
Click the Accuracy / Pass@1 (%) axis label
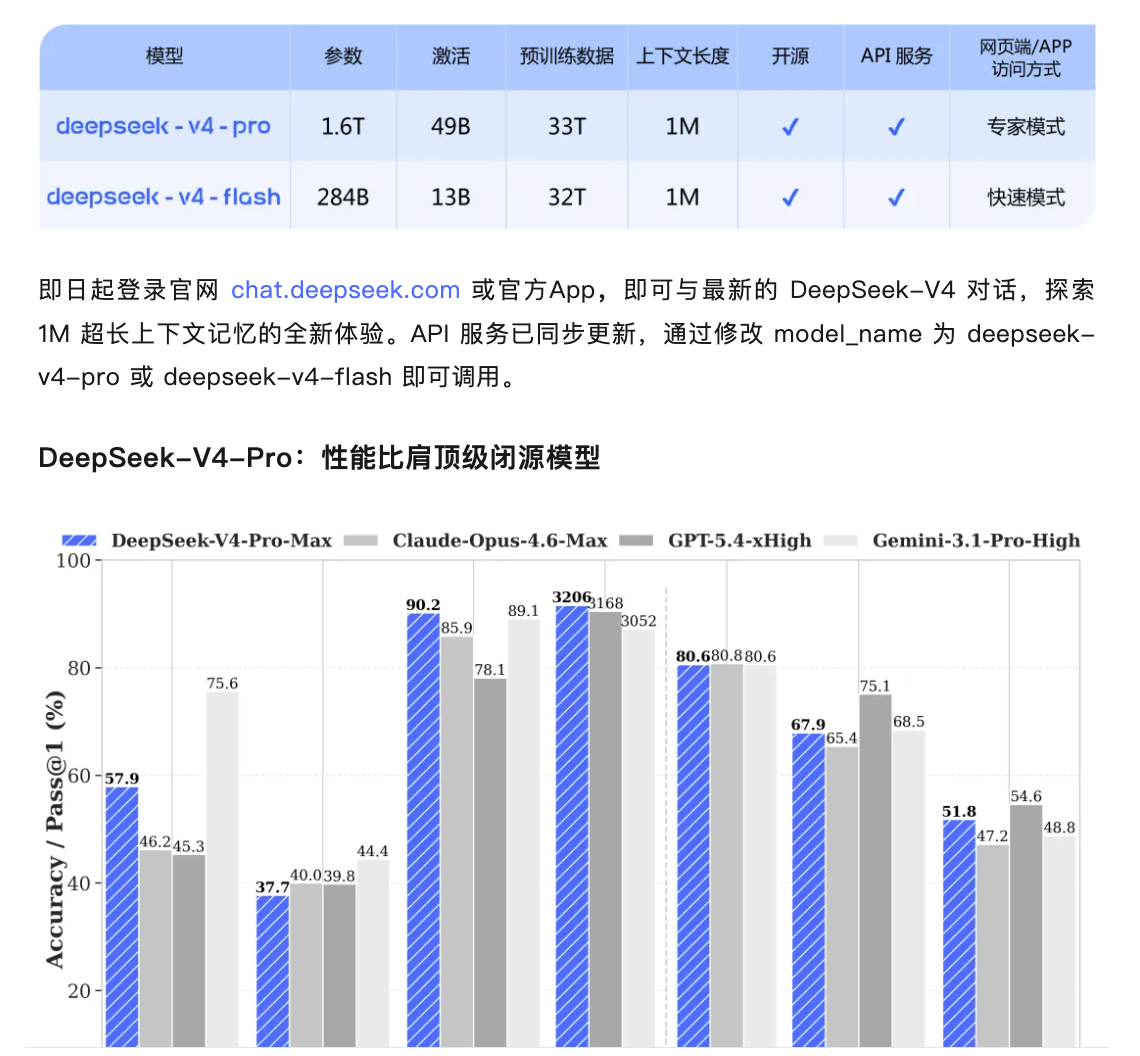point(55,830)
